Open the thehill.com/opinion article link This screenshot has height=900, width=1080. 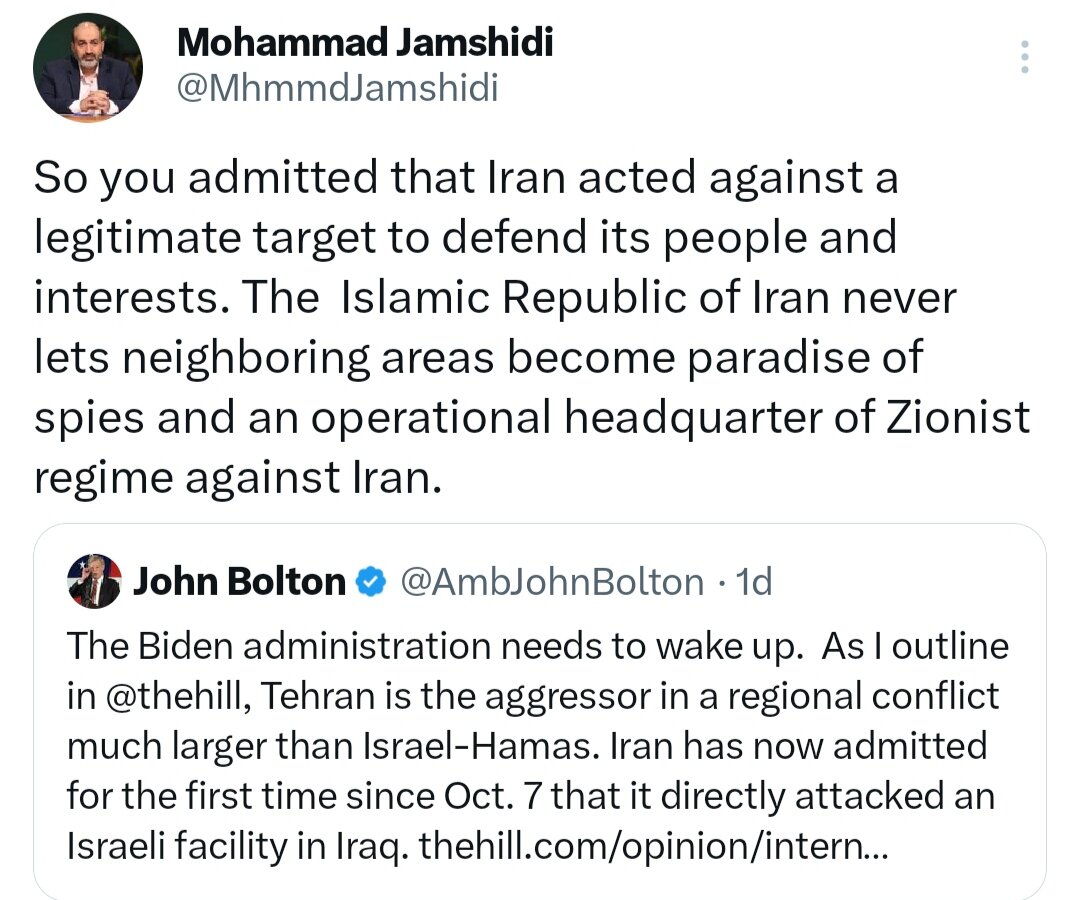click(654, 847)
